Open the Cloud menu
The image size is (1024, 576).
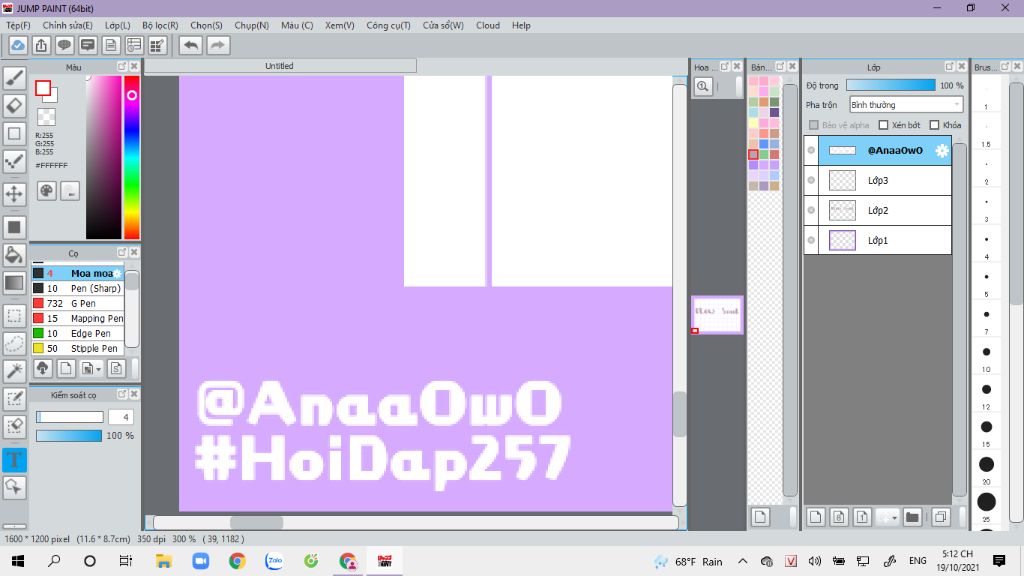coord(488,25)
